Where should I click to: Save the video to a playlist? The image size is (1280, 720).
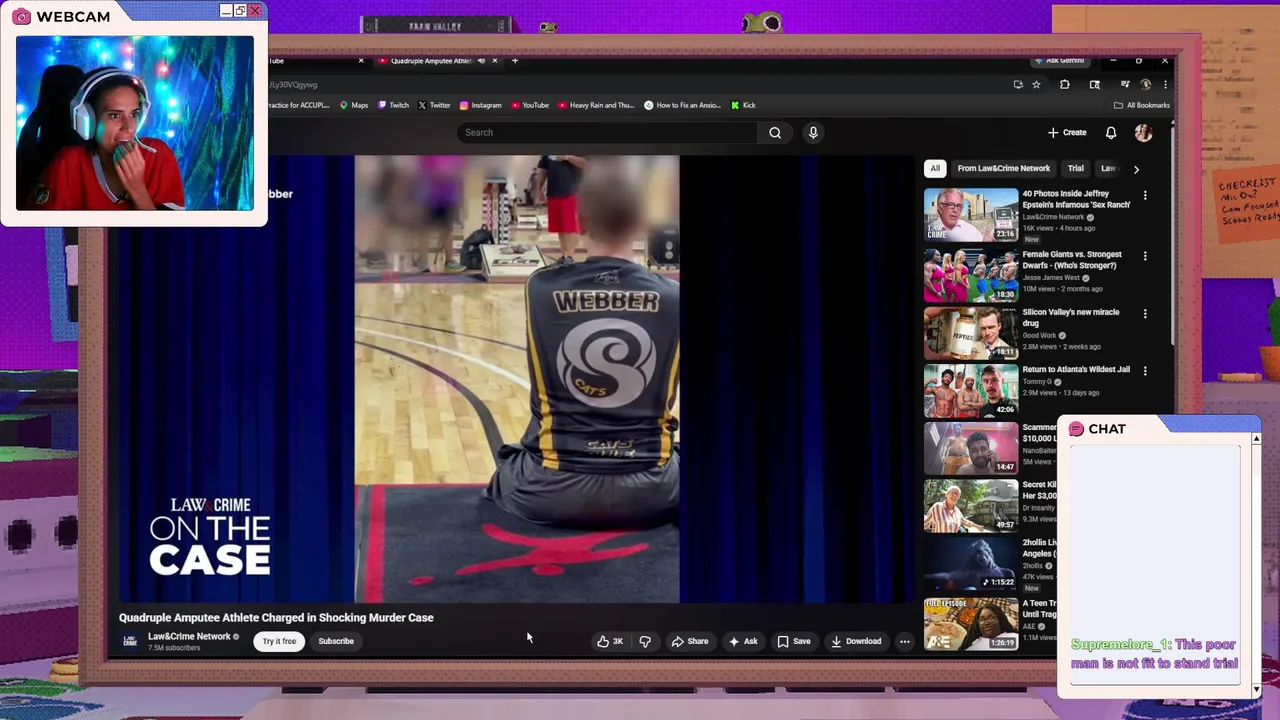794,641
